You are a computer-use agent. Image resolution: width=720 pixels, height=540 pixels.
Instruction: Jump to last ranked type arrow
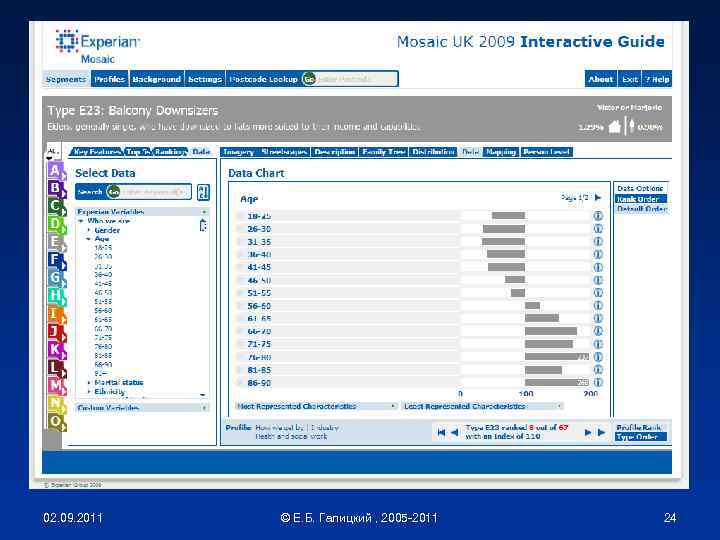coord(601,433)
